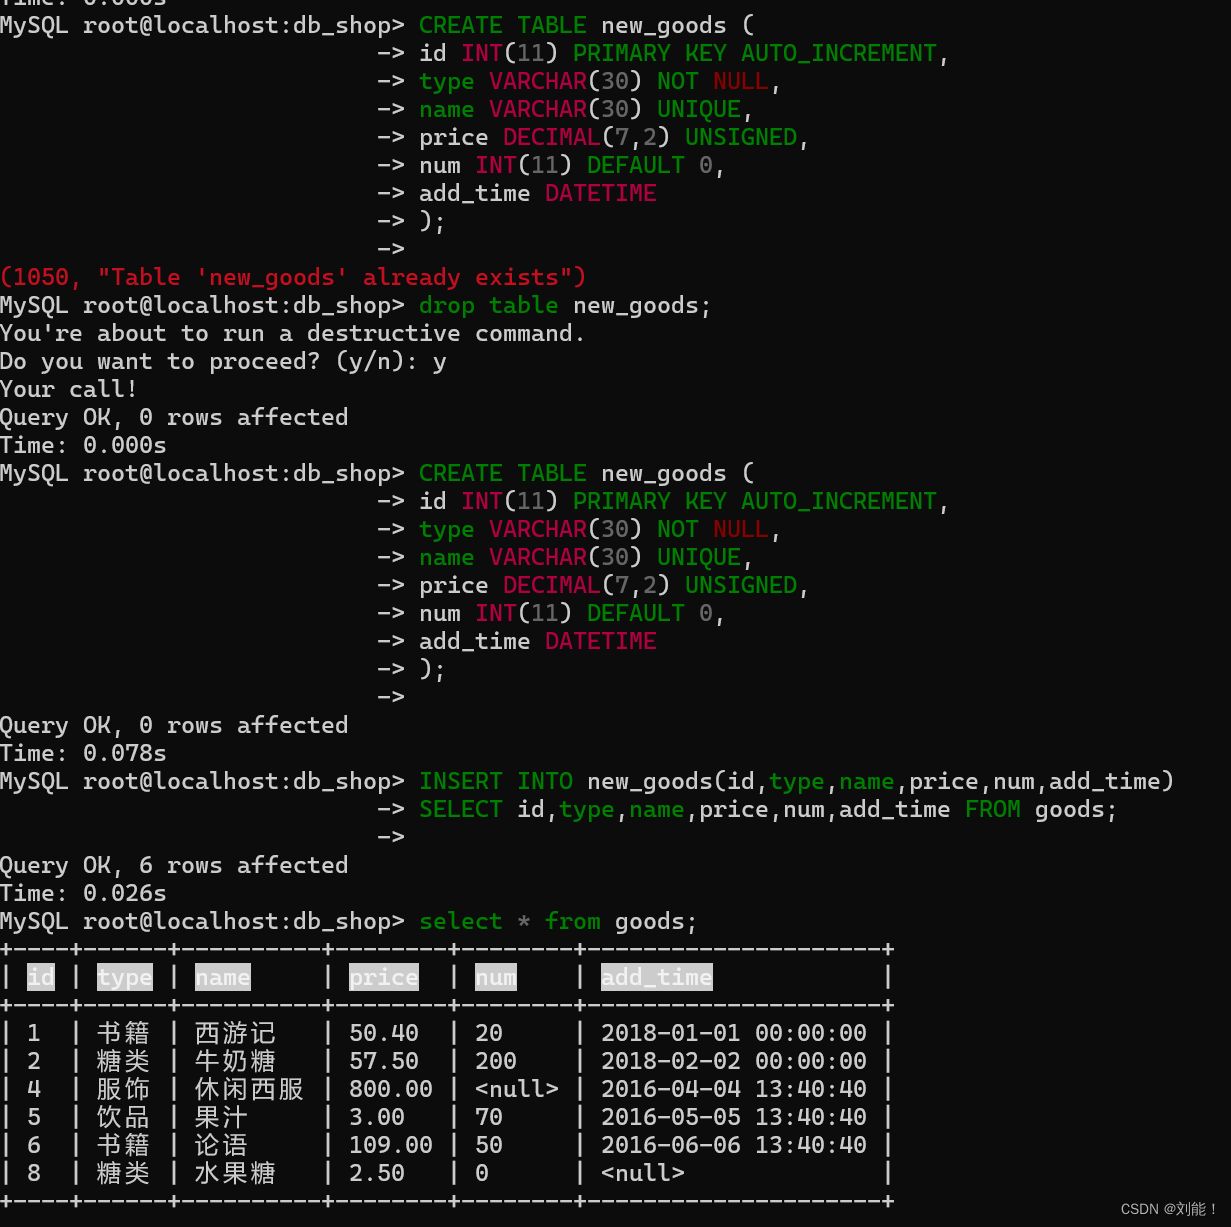Click the type cell '书籍' in the 西游记 row

pos(123,1033)
